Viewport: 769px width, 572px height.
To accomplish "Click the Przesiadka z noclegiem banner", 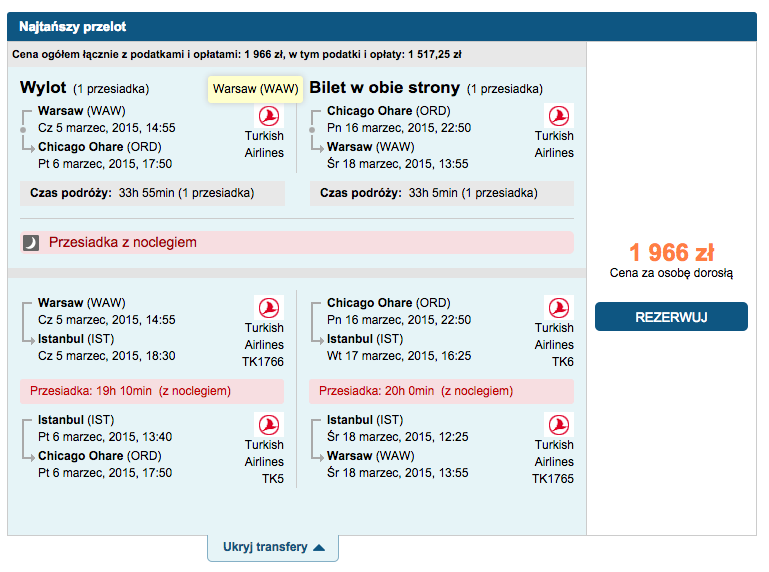I will pos(297,242).
